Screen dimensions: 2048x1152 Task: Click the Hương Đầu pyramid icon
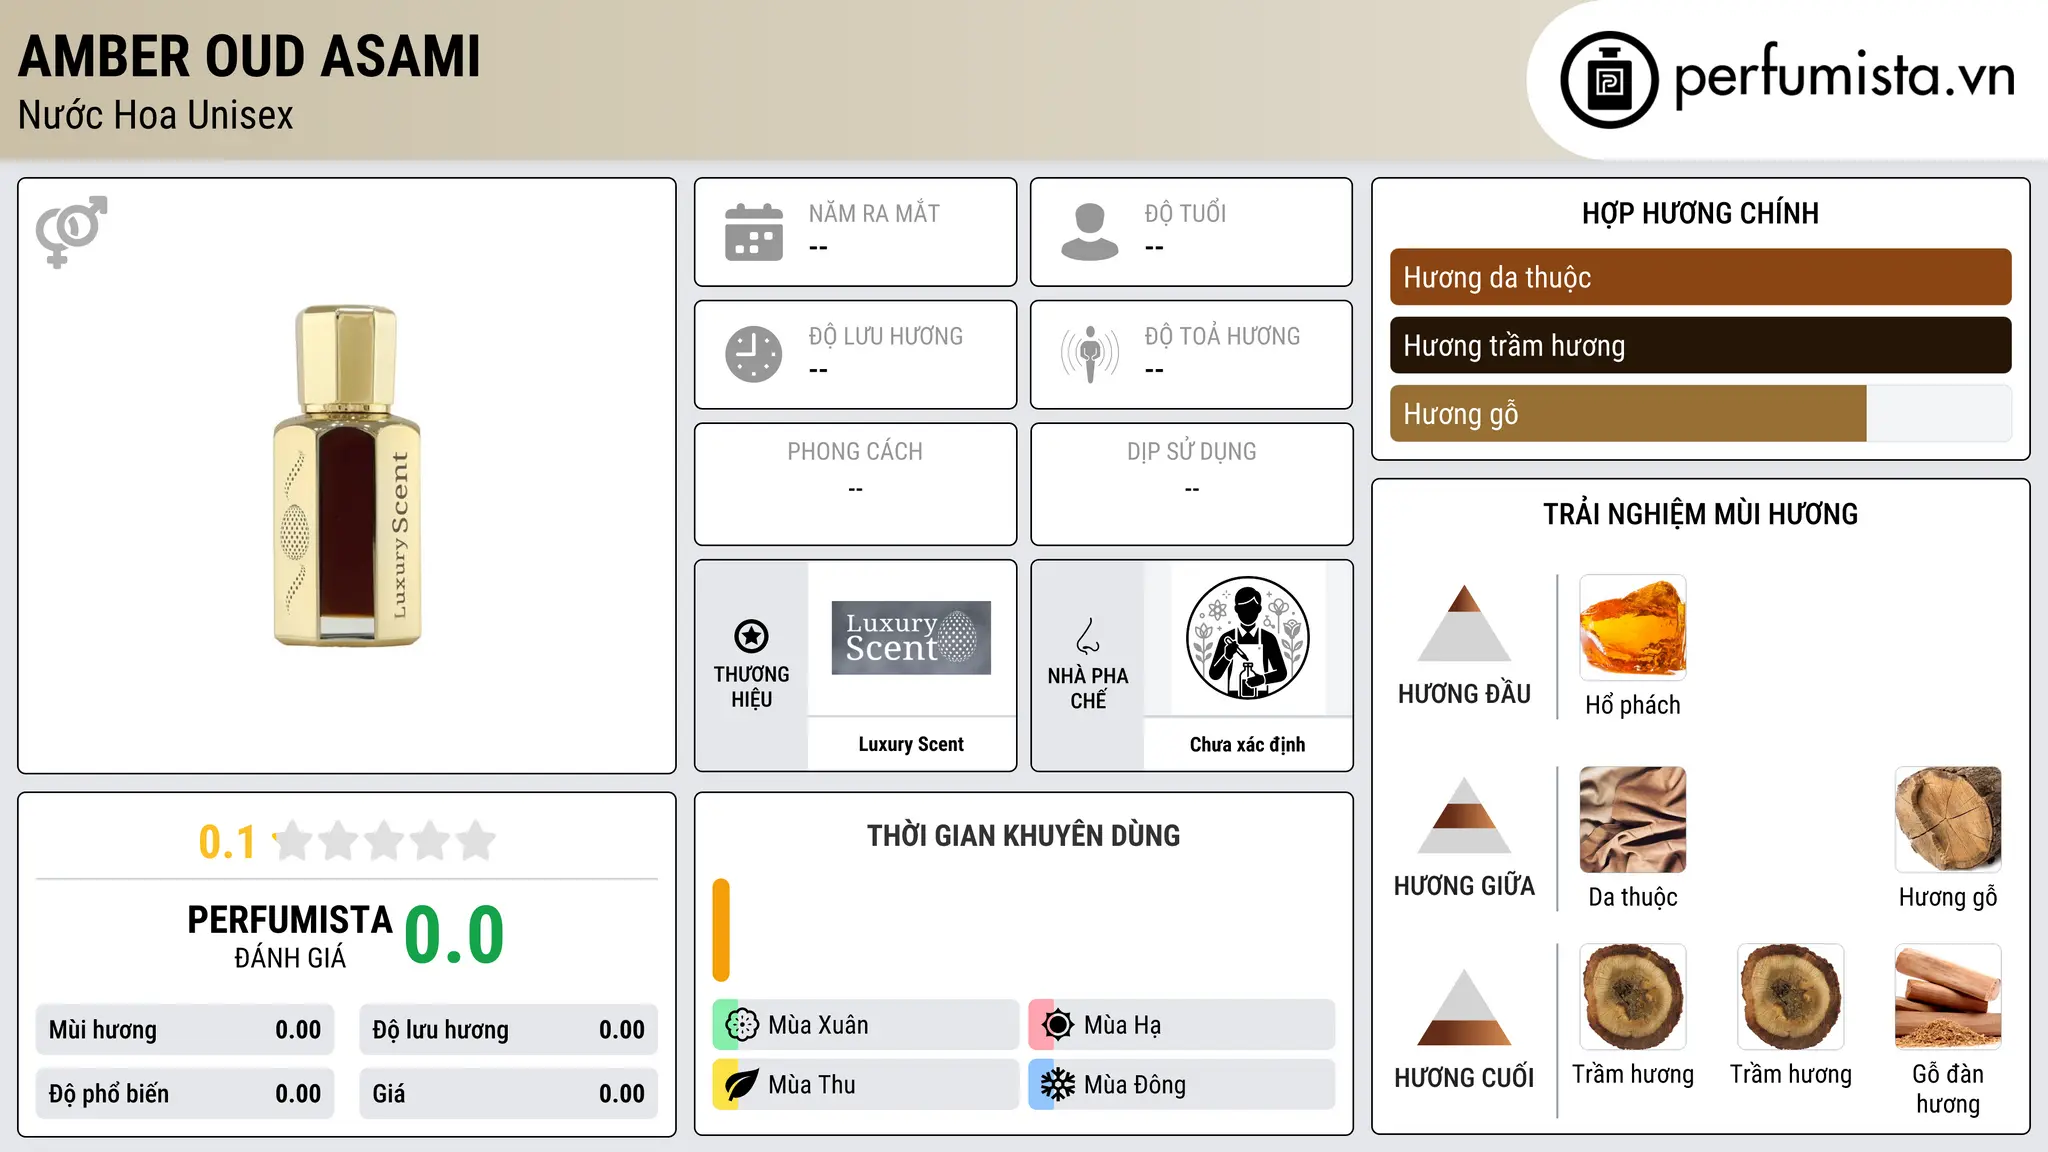pyautogui.click(x=1464, y=623)
